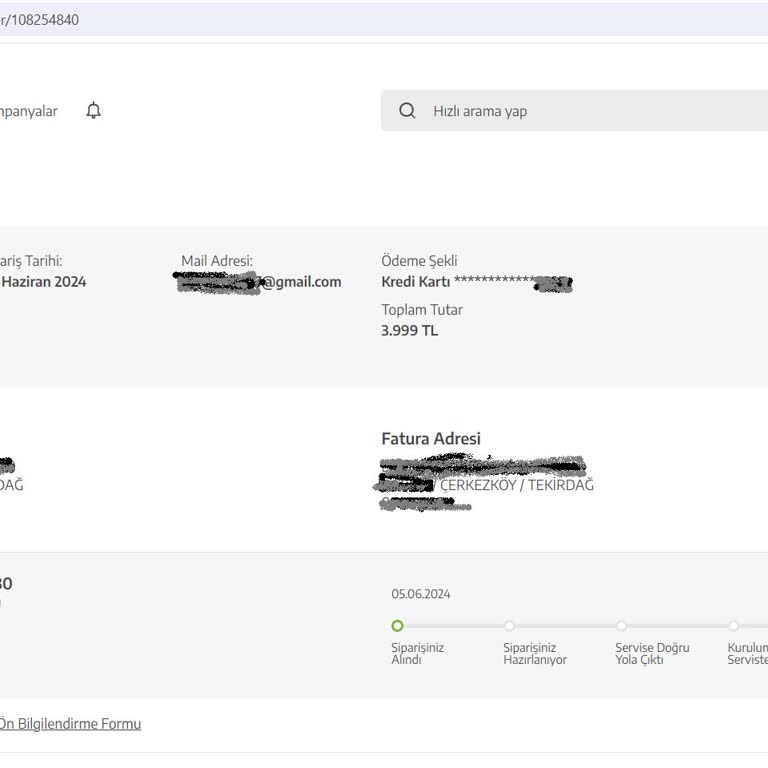
Task: Click the 'Servise Doğru Yola Çıktı' step circle
Action: click(621, 626)
